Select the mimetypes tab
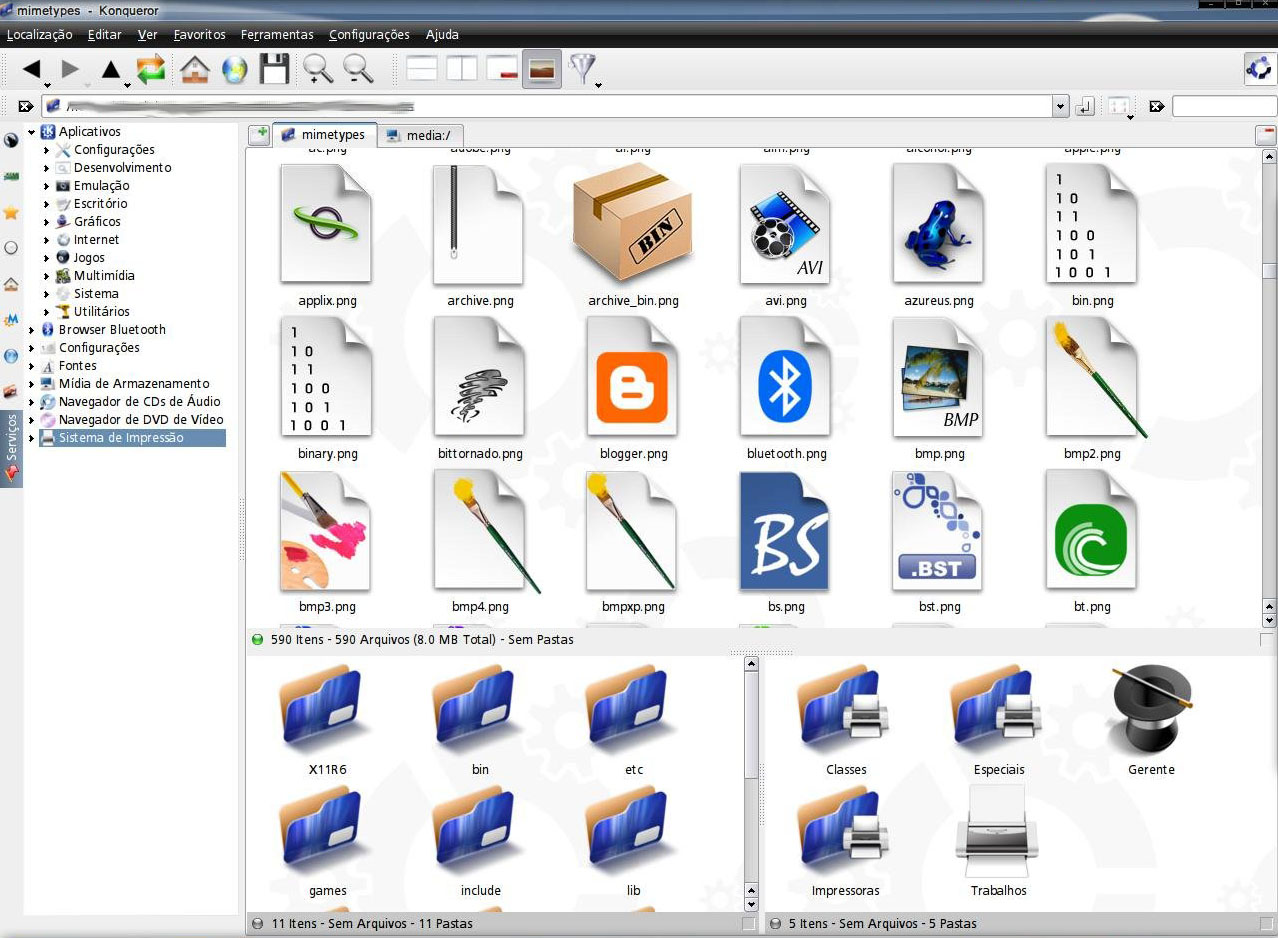This screenshot has height=938, width=1278. pos(325,134)
